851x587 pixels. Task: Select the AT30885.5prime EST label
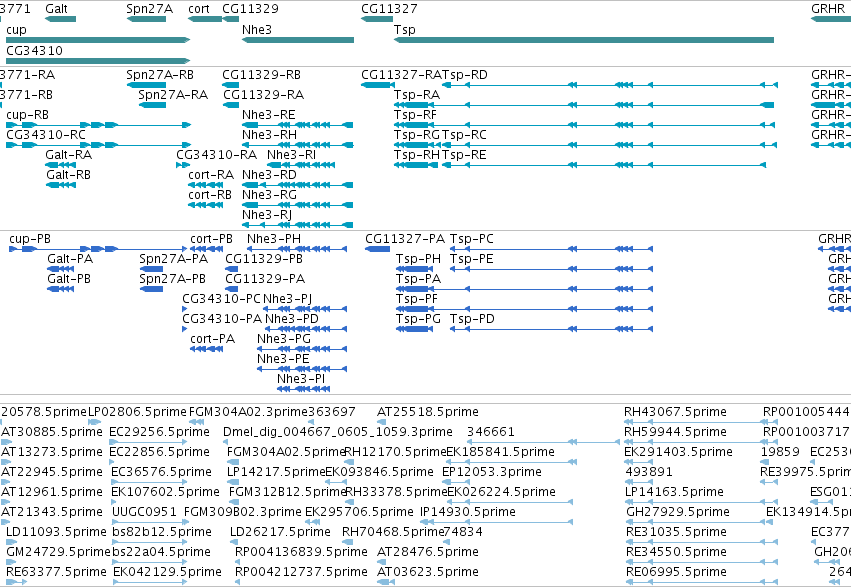click(52, 432)
